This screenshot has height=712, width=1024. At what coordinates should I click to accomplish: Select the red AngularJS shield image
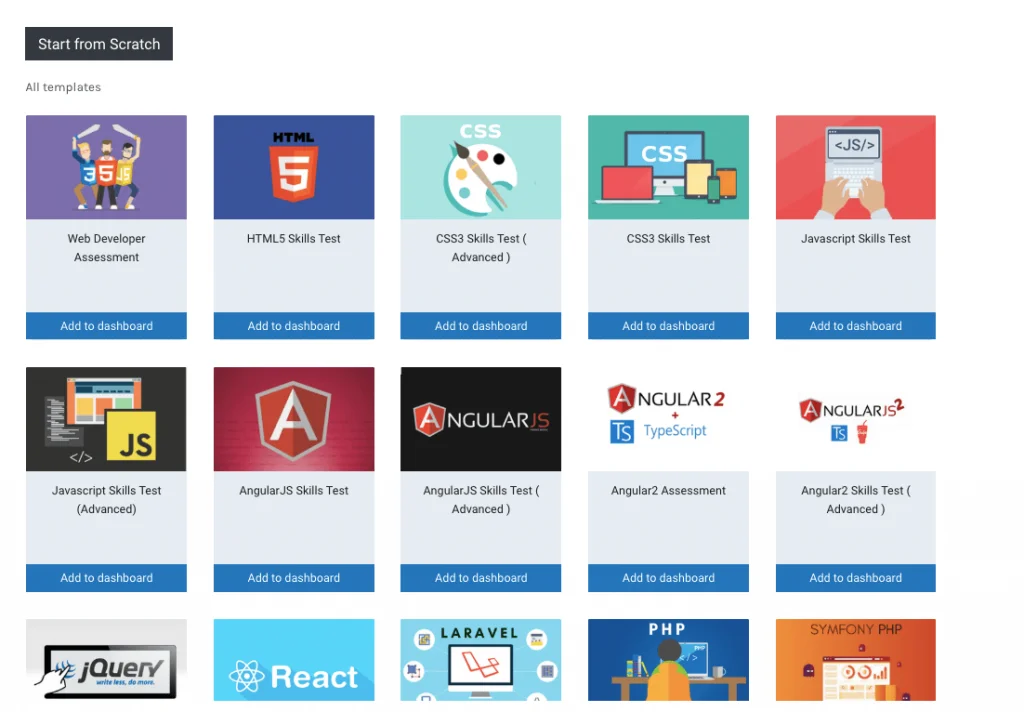click(294, 419)
